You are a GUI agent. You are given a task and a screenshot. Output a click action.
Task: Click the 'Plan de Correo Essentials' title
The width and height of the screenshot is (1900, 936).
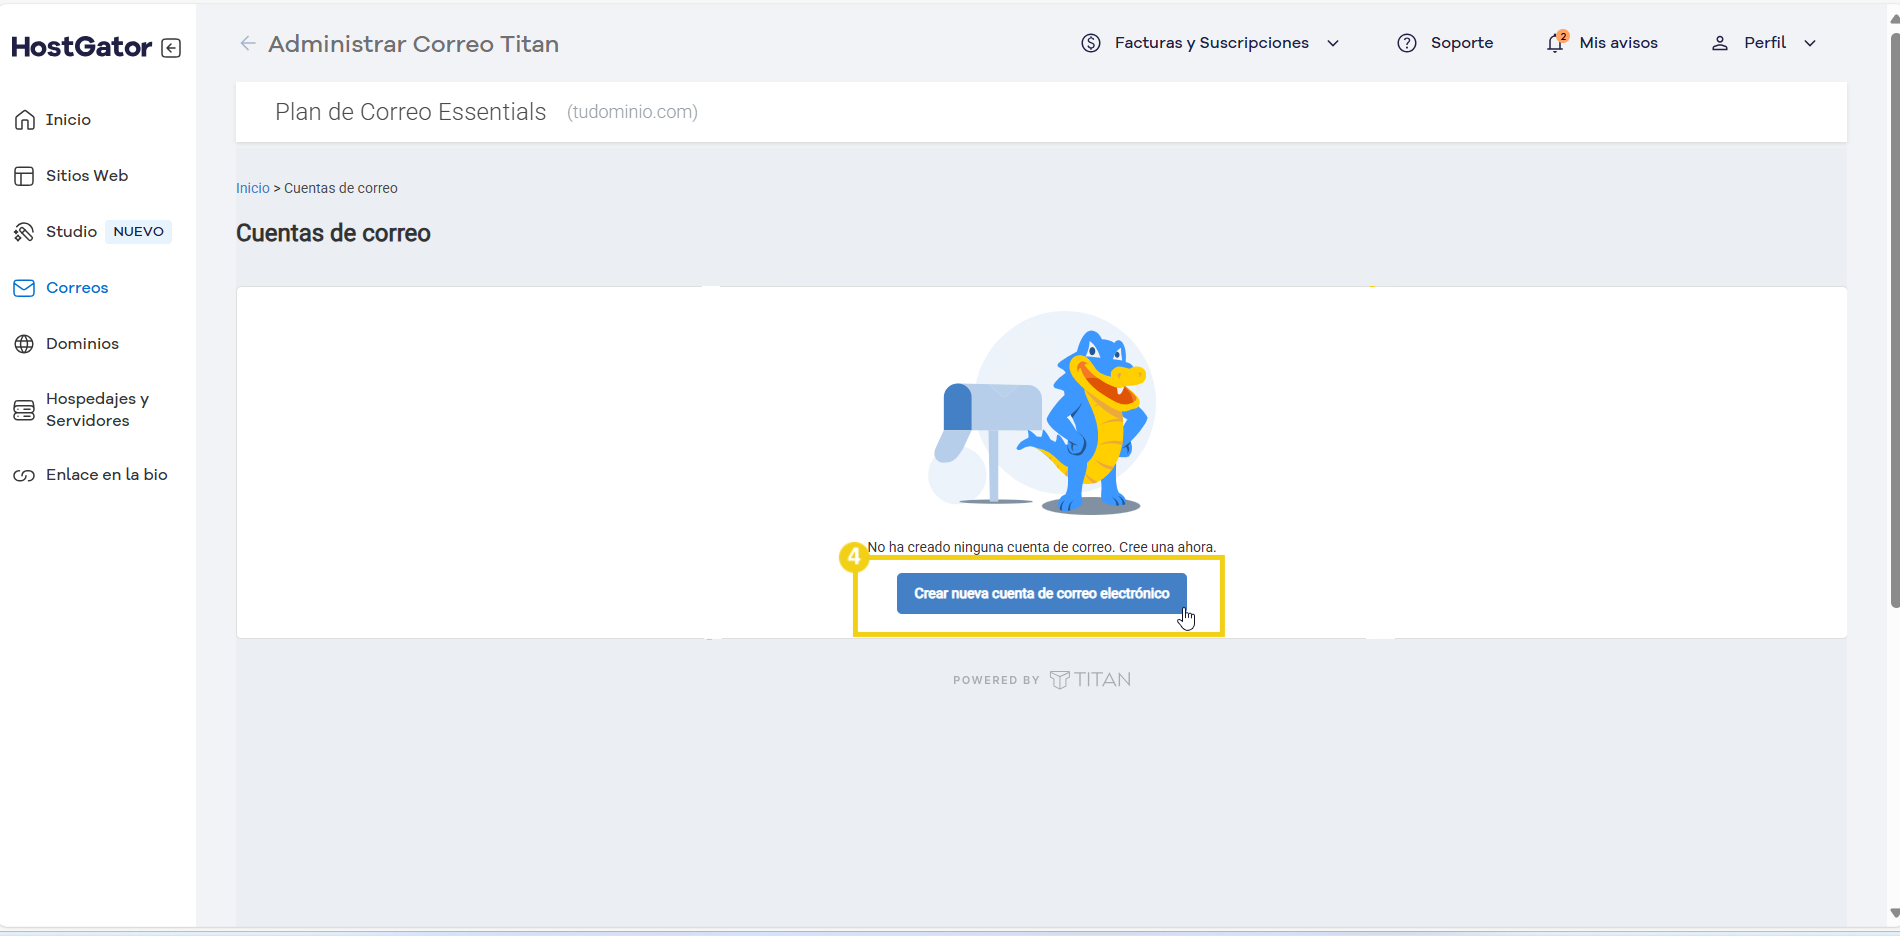click(x=410, y=112)
